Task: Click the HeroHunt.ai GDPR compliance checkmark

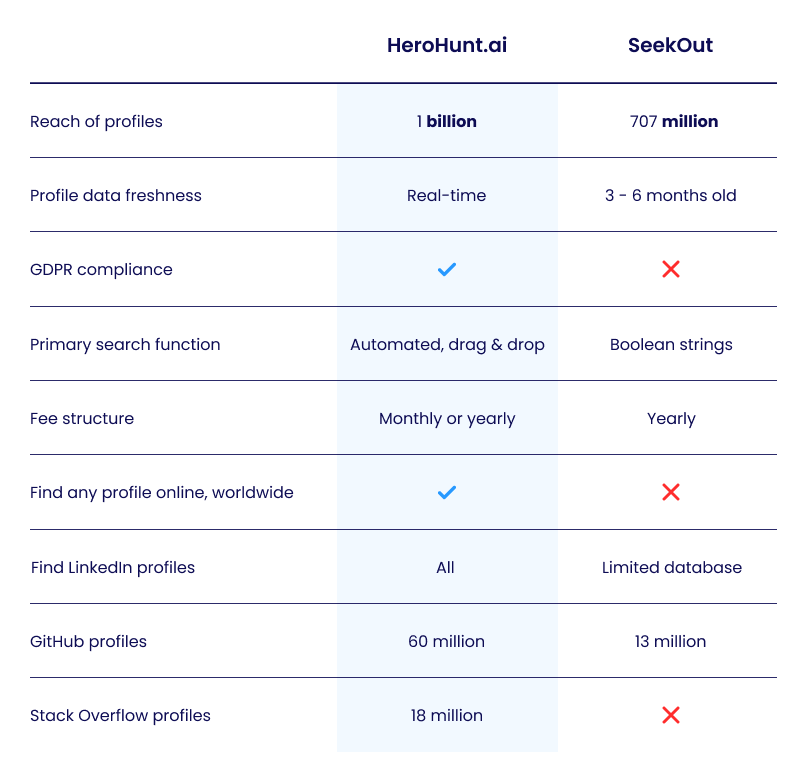Action: (x=447, y=269)
